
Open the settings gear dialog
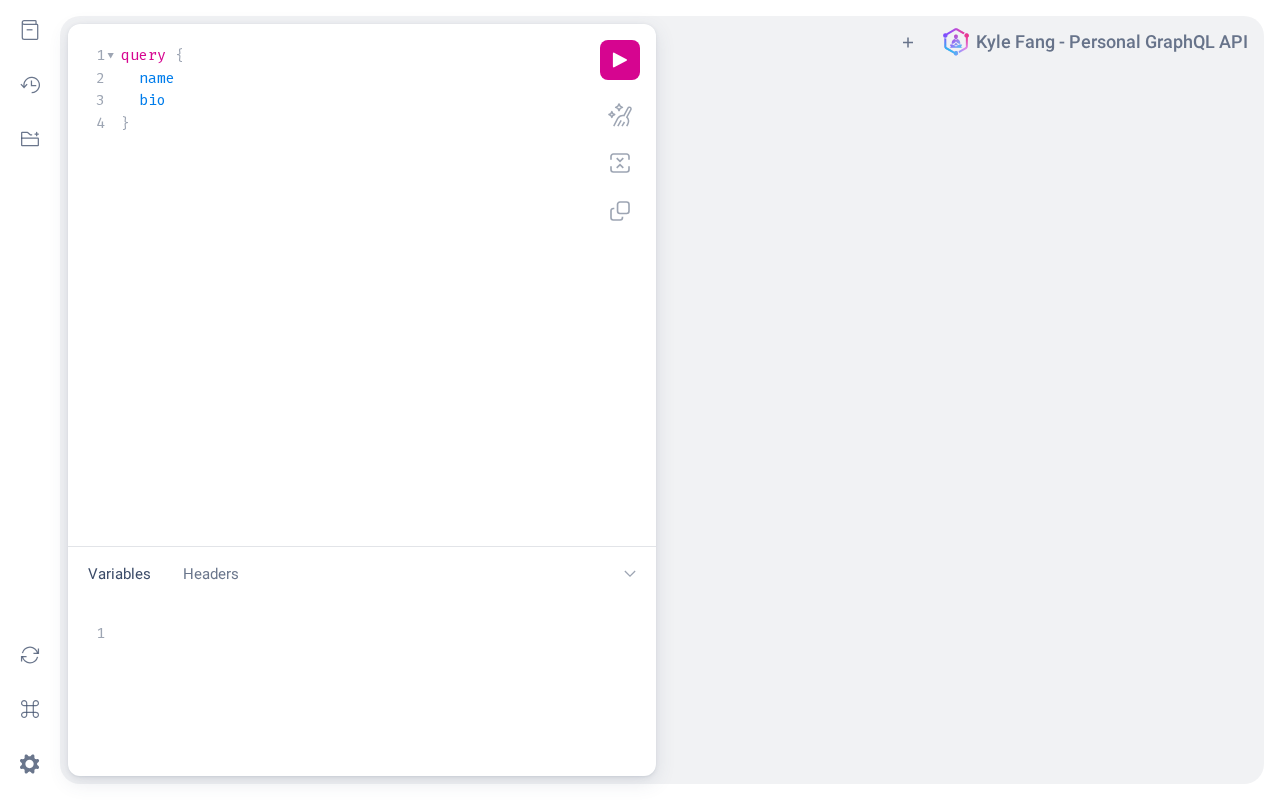click(x=30, y=764)
